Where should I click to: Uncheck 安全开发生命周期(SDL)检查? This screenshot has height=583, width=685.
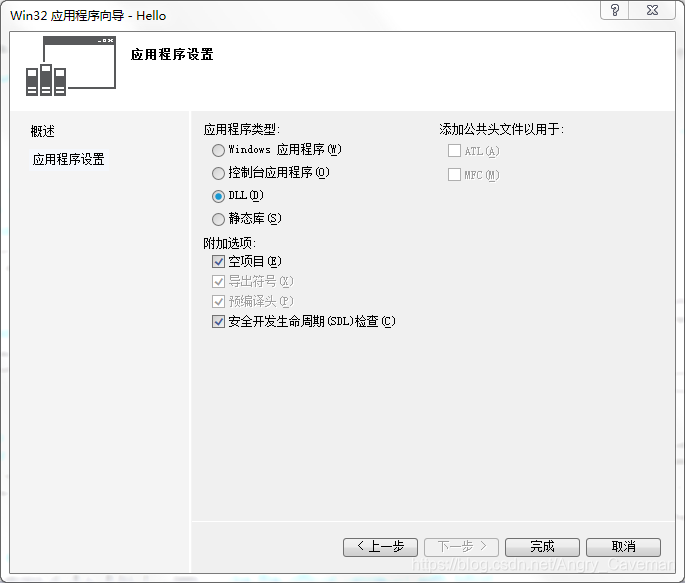[x=218, y=321]
